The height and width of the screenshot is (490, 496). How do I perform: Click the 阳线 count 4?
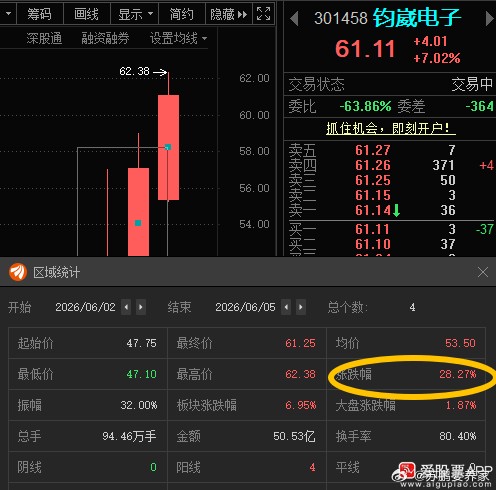(x=312, y=467)
